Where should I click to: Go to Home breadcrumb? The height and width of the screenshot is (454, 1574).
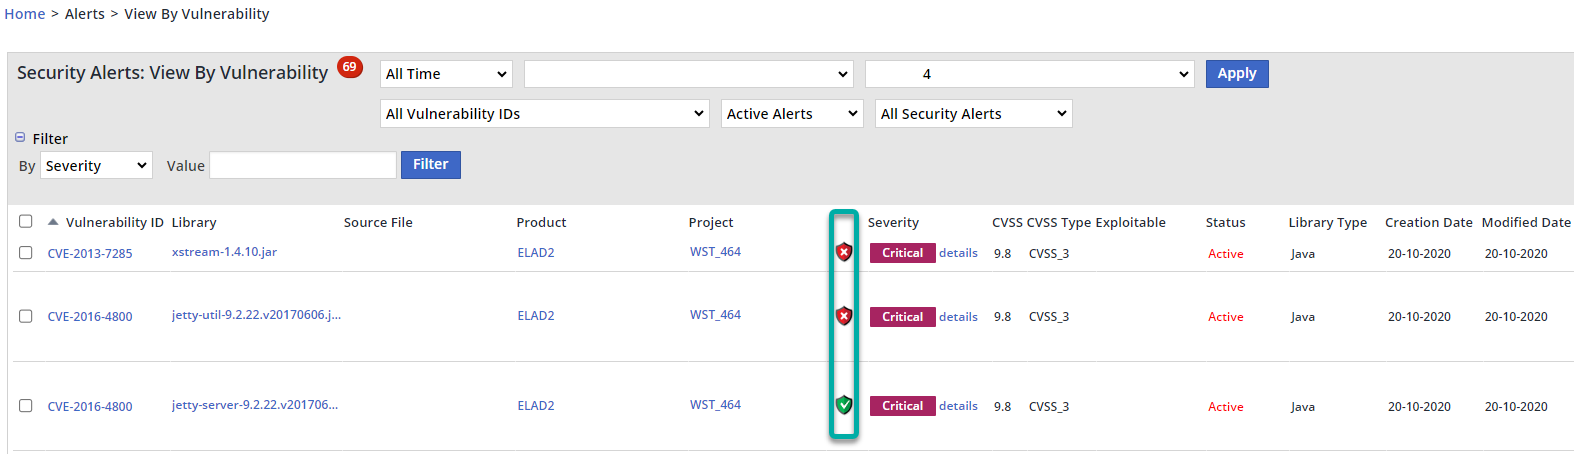pos(25,14)
